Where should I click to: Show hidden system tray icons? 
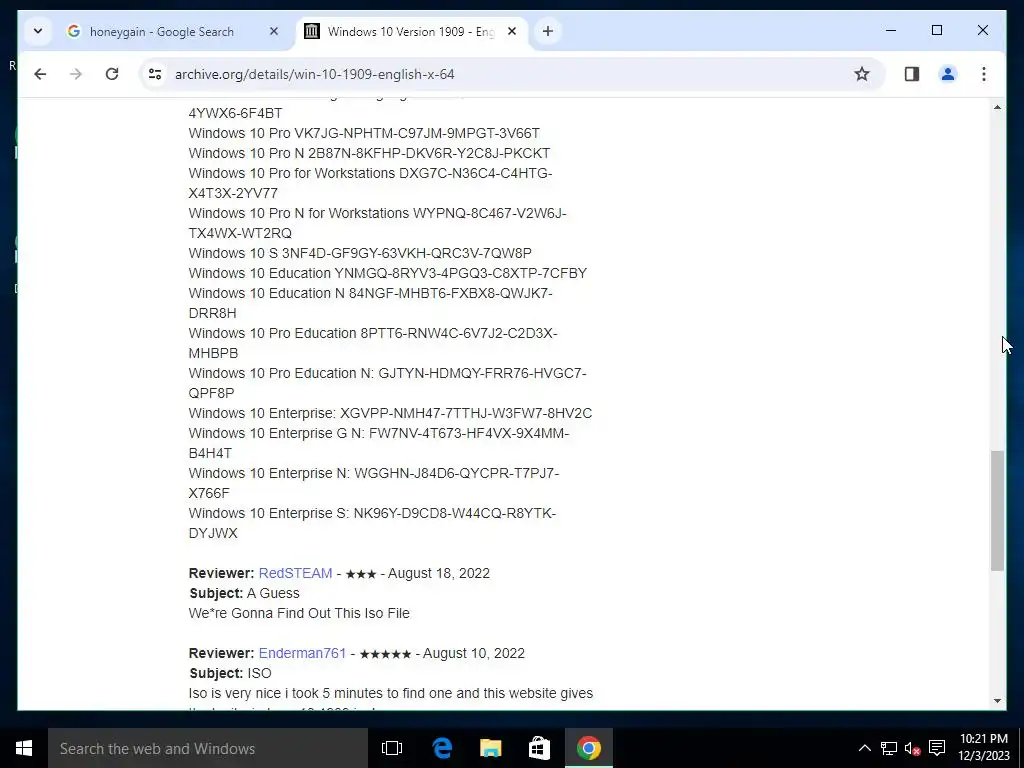coord(864,748)
